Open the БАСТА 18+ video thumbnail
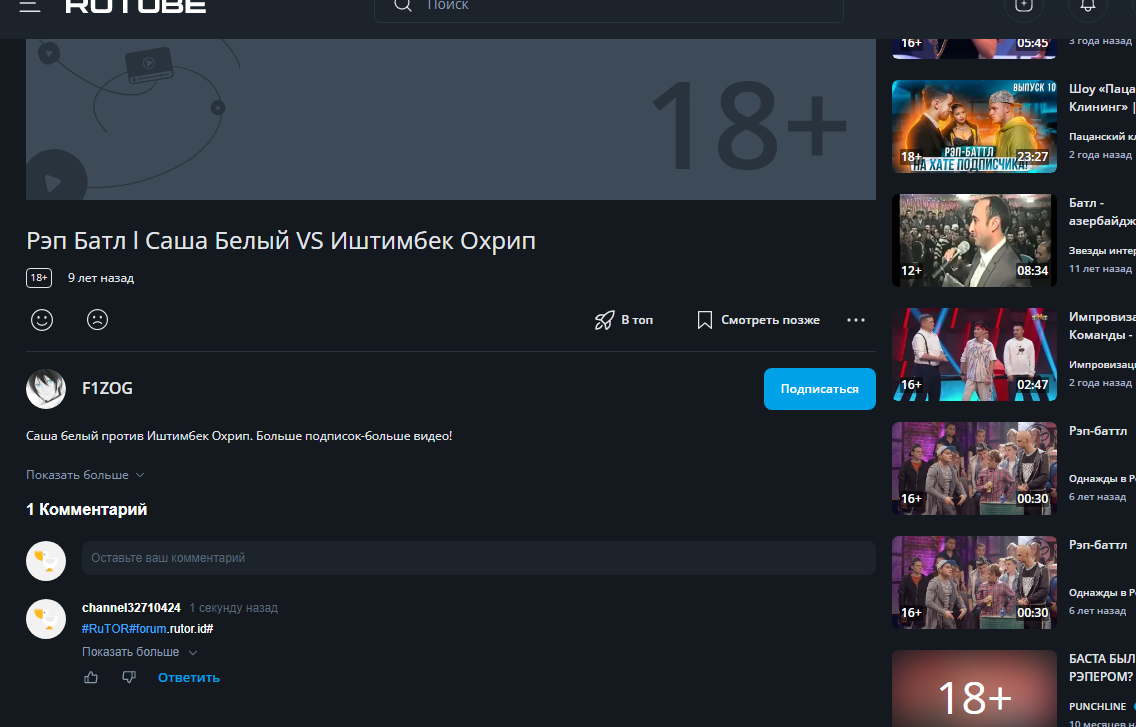This screenshot has width=1136, height=727. point(974,689)
